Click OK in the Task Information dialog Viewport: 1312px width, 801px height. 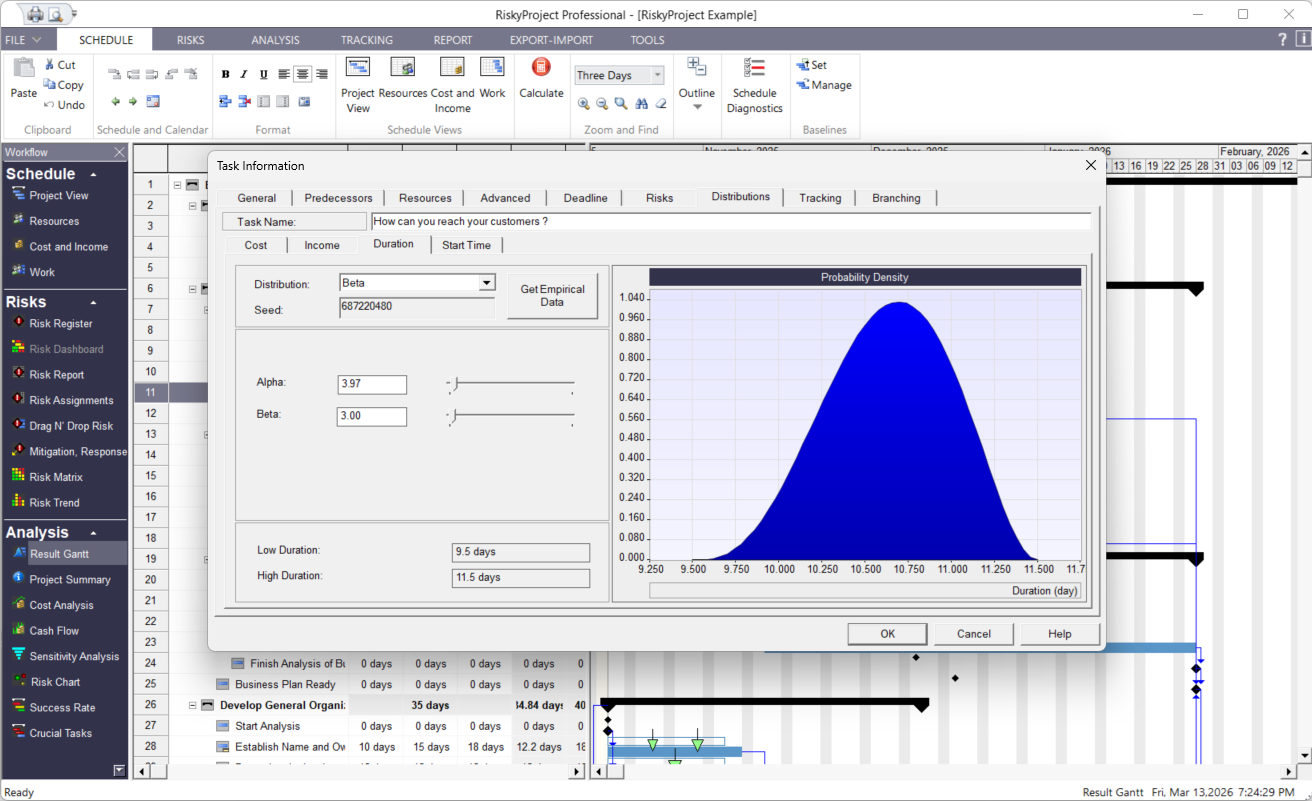(x=886, y=633)
